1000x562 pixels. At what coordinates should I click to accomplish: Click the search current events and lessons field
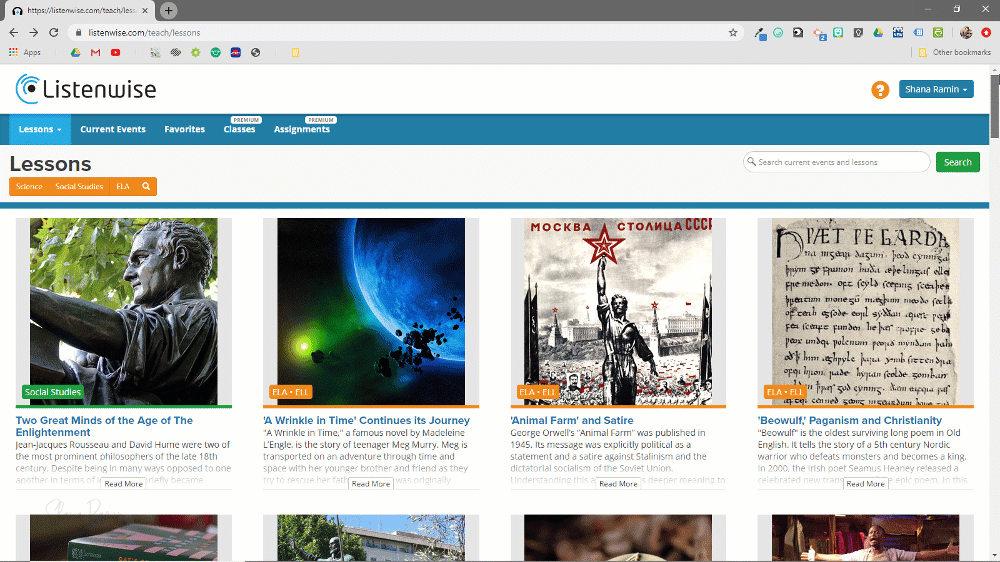click(836, 162)
